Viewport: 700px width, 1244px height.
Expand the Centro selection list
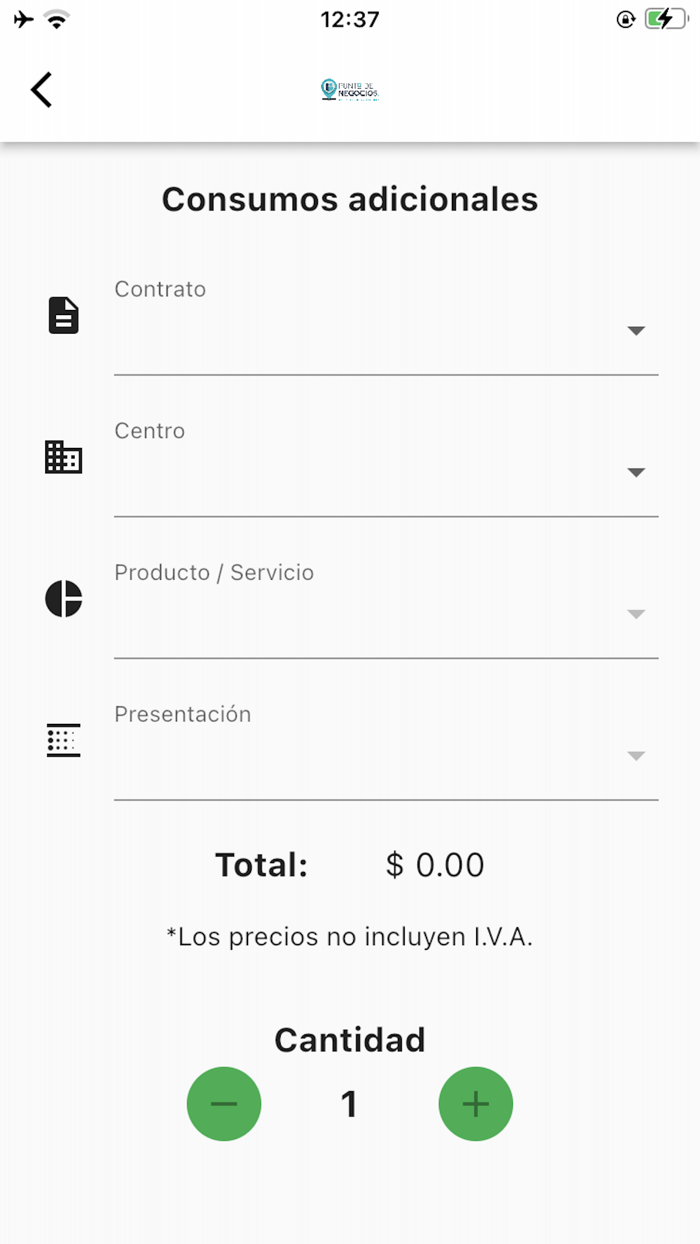pyautogui.click(x=637, y=472)
